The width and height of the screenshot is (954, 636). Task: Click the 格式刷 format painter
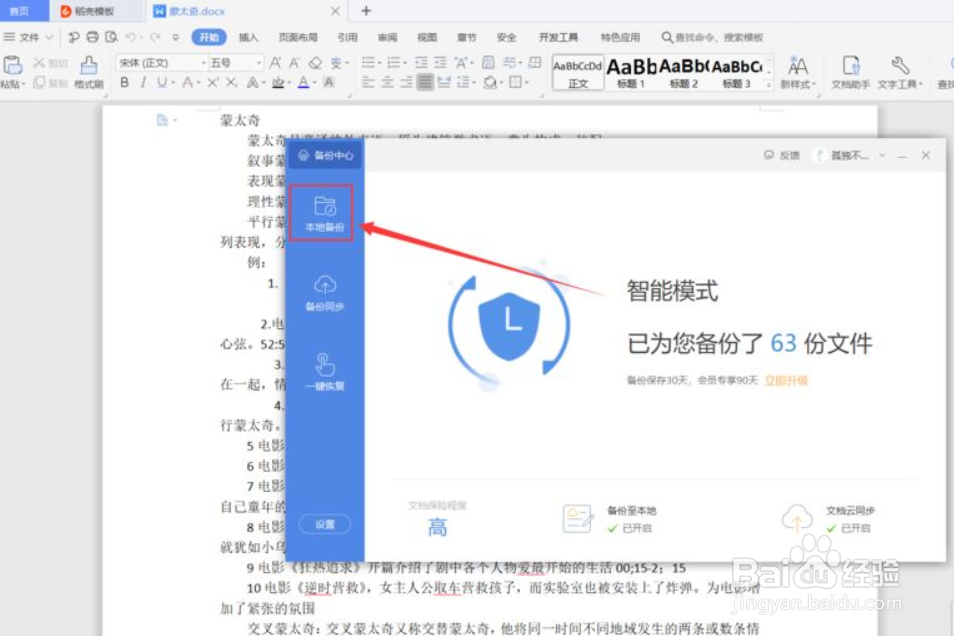[89, 72]
